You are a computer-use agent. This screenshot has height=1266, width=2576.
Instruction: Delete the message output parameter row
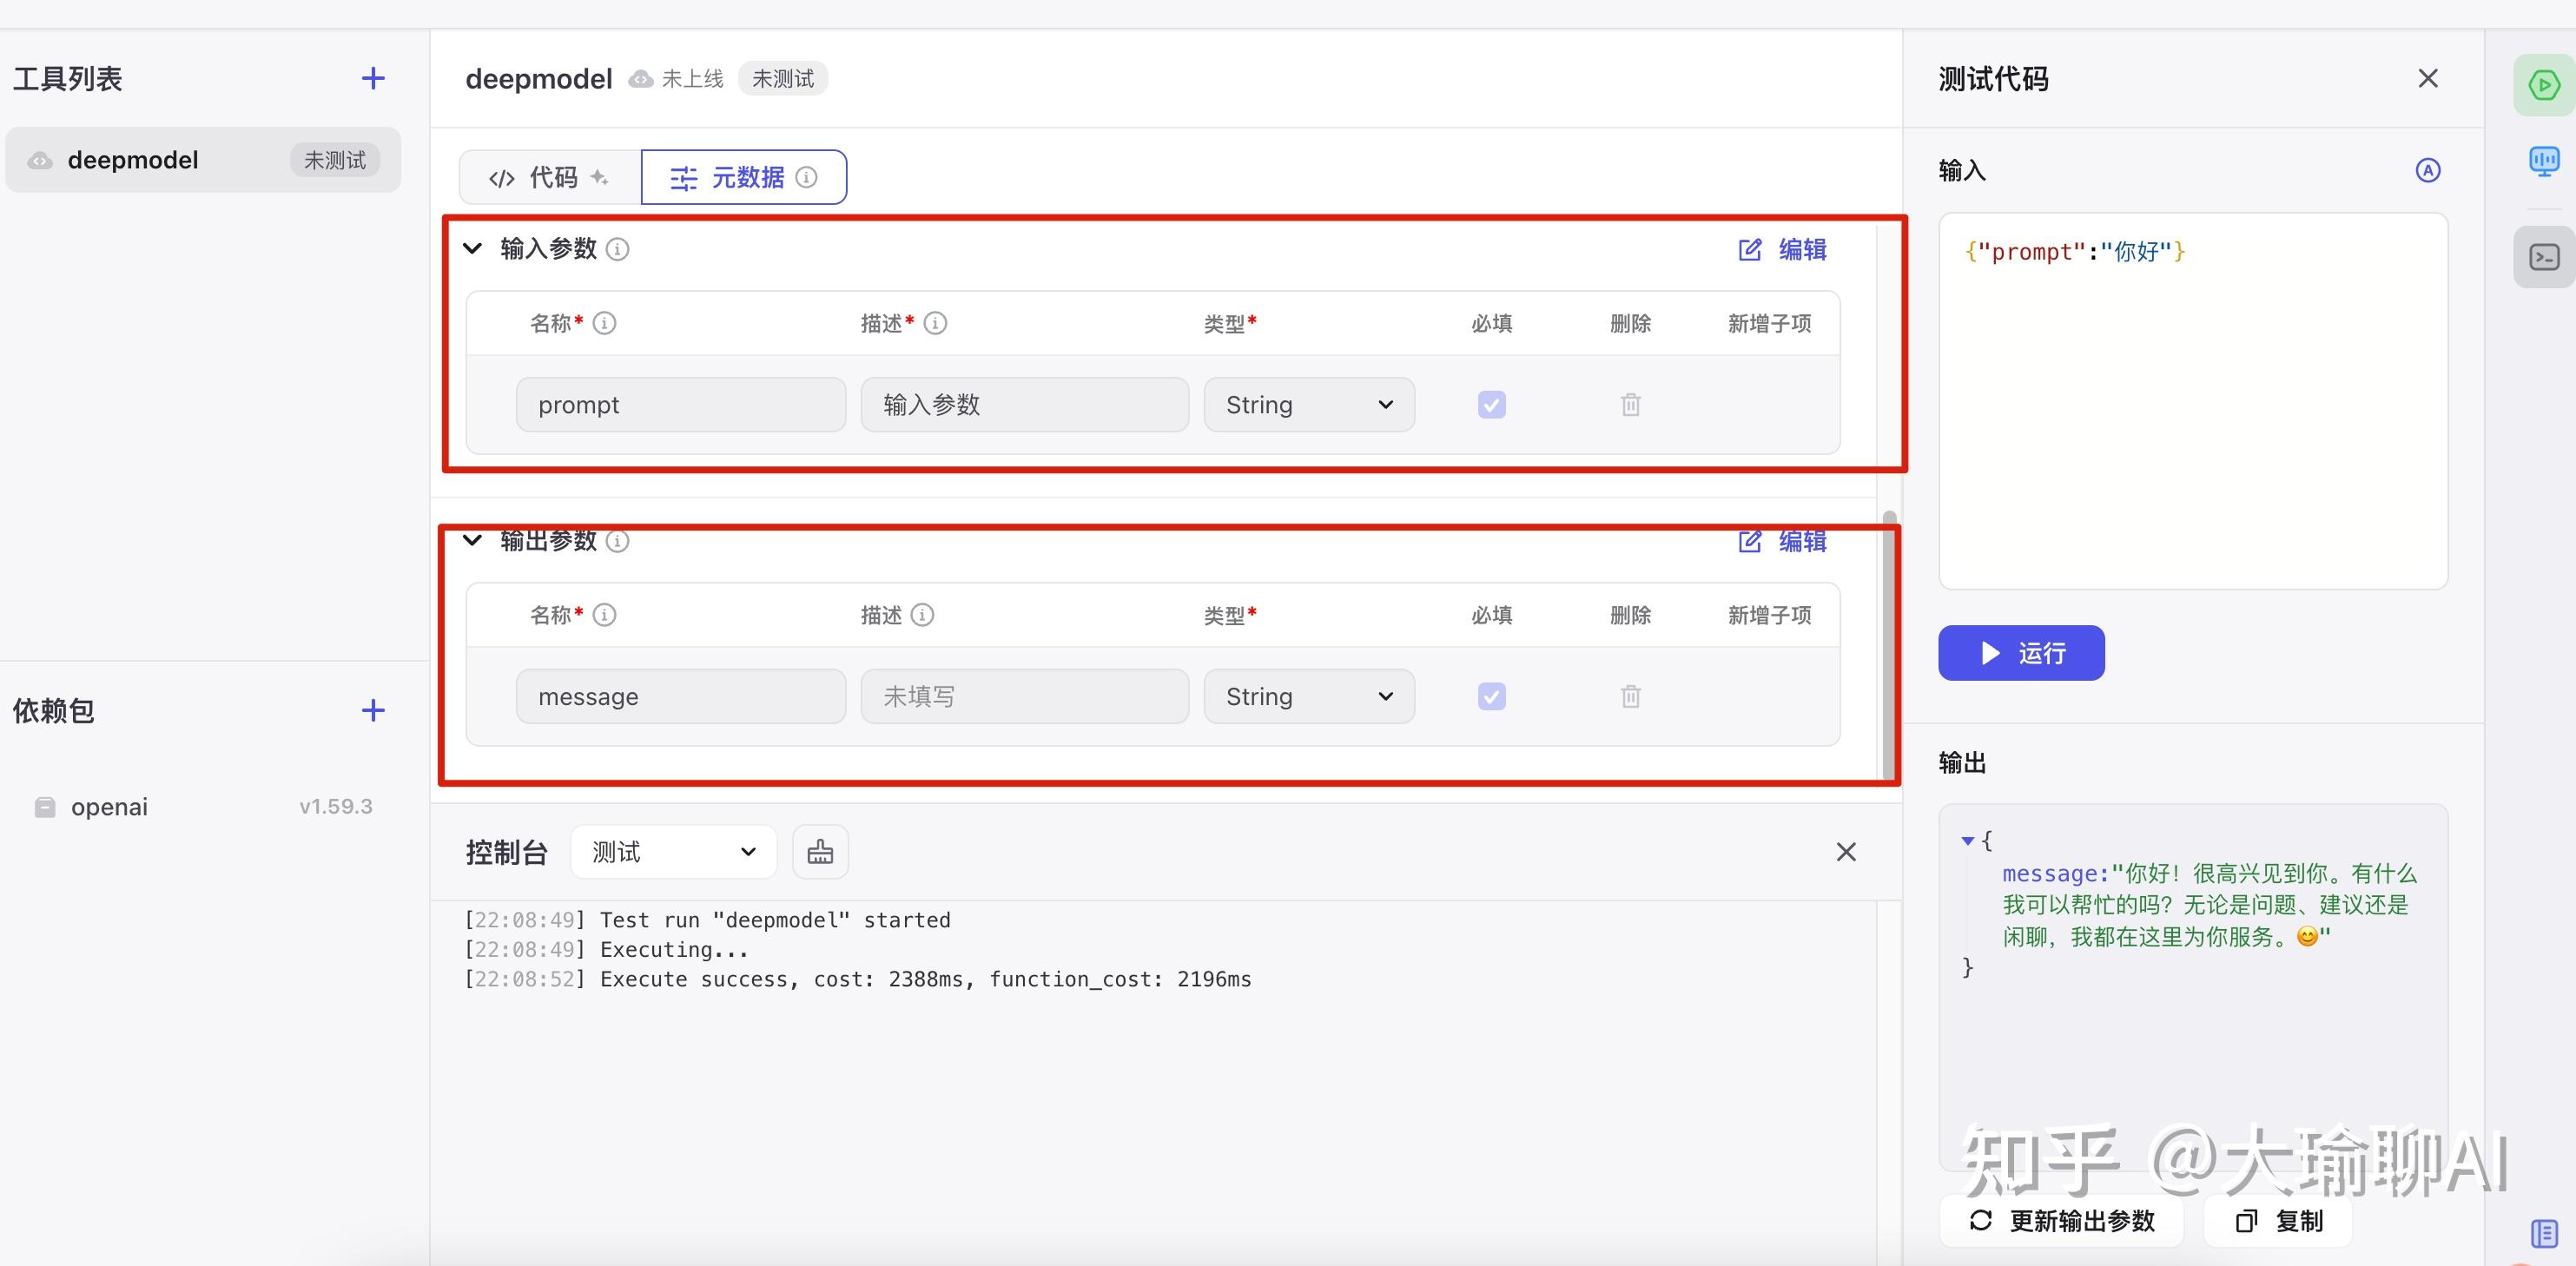1630,696
